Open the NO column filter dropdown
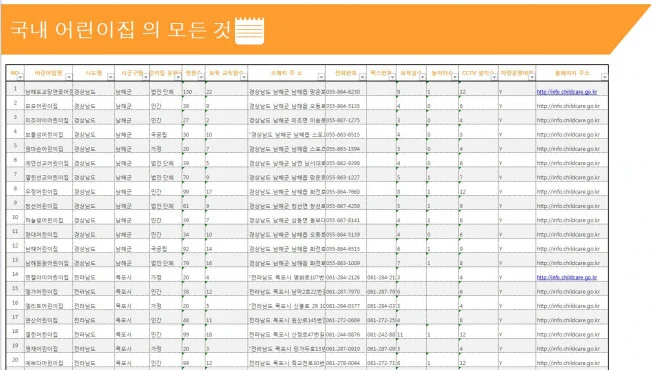This screenshot has height=370, width=652. coord(20,77)
